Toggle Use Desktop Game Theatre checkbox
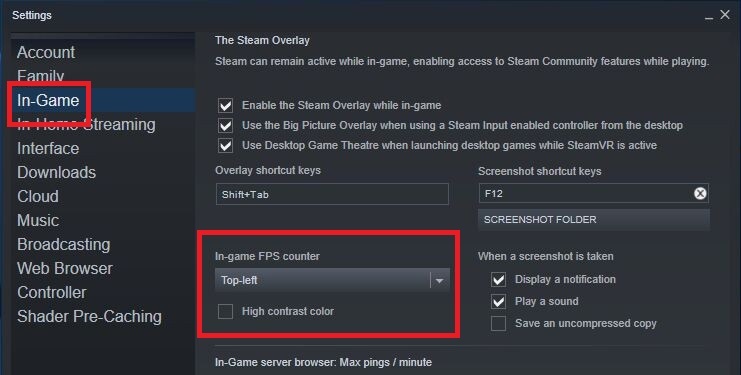 pos(225,145)
